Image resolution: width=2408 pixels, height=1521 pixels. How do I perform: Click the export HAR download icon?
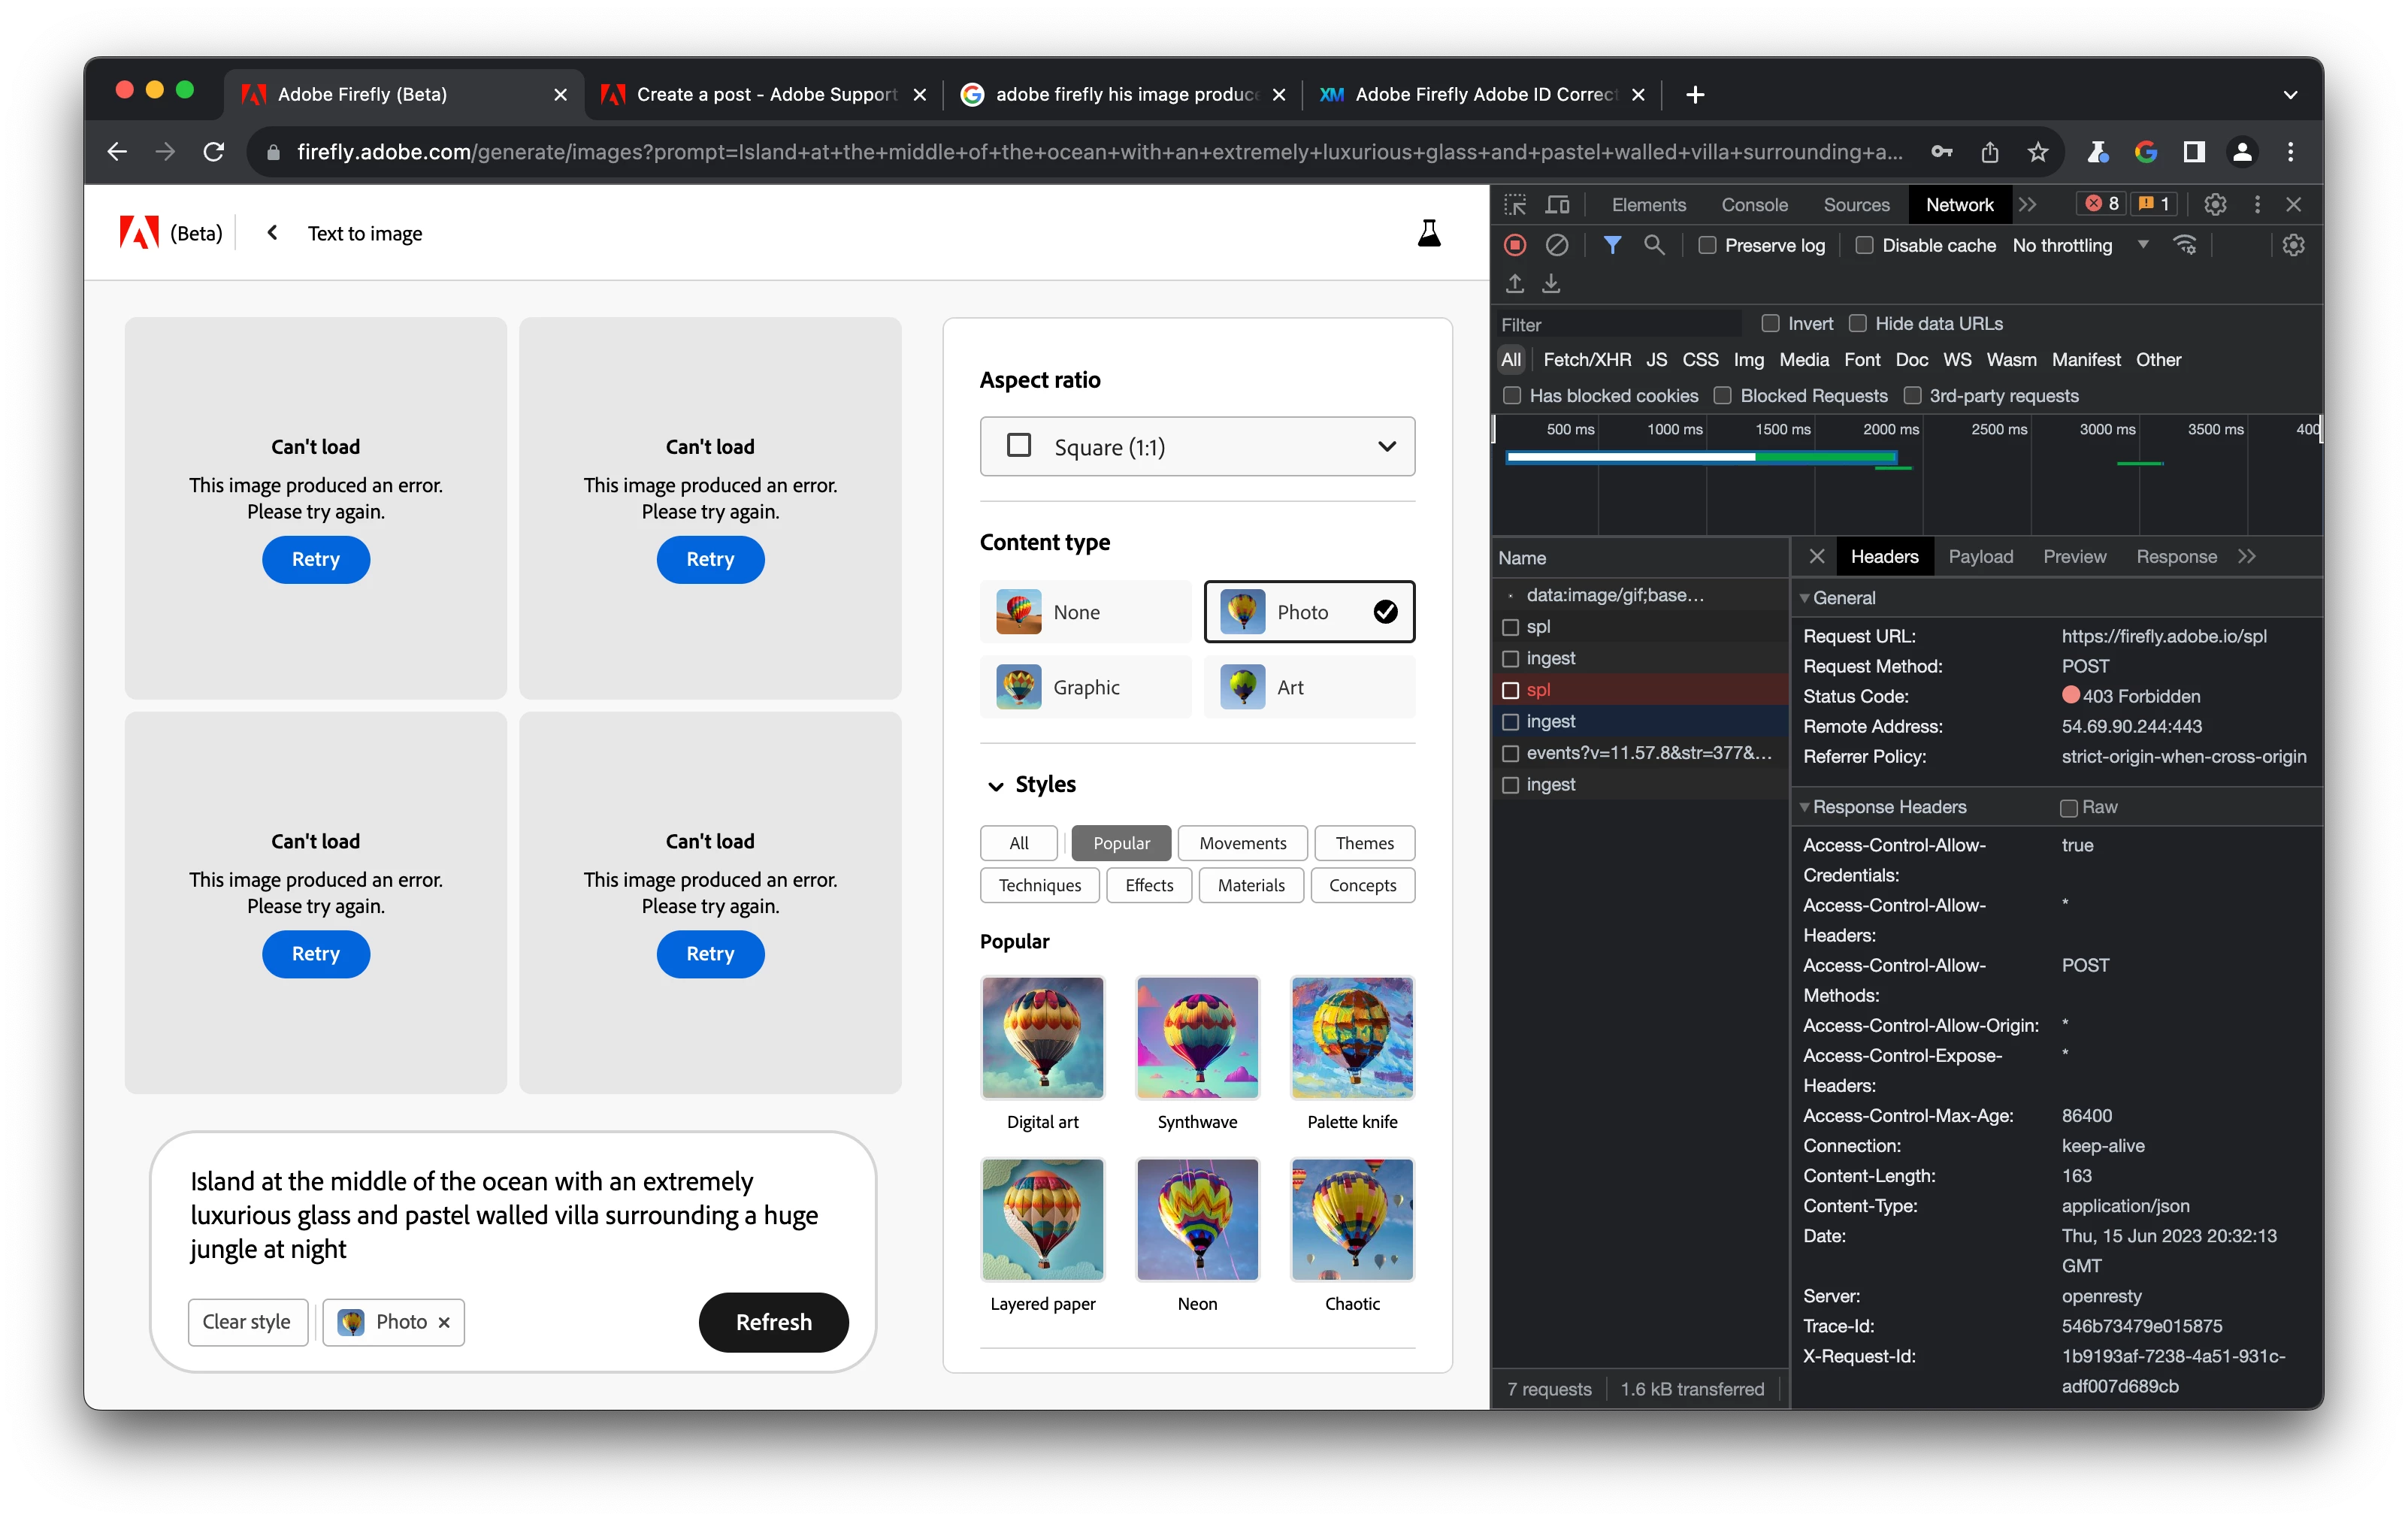coord(1551,284)
